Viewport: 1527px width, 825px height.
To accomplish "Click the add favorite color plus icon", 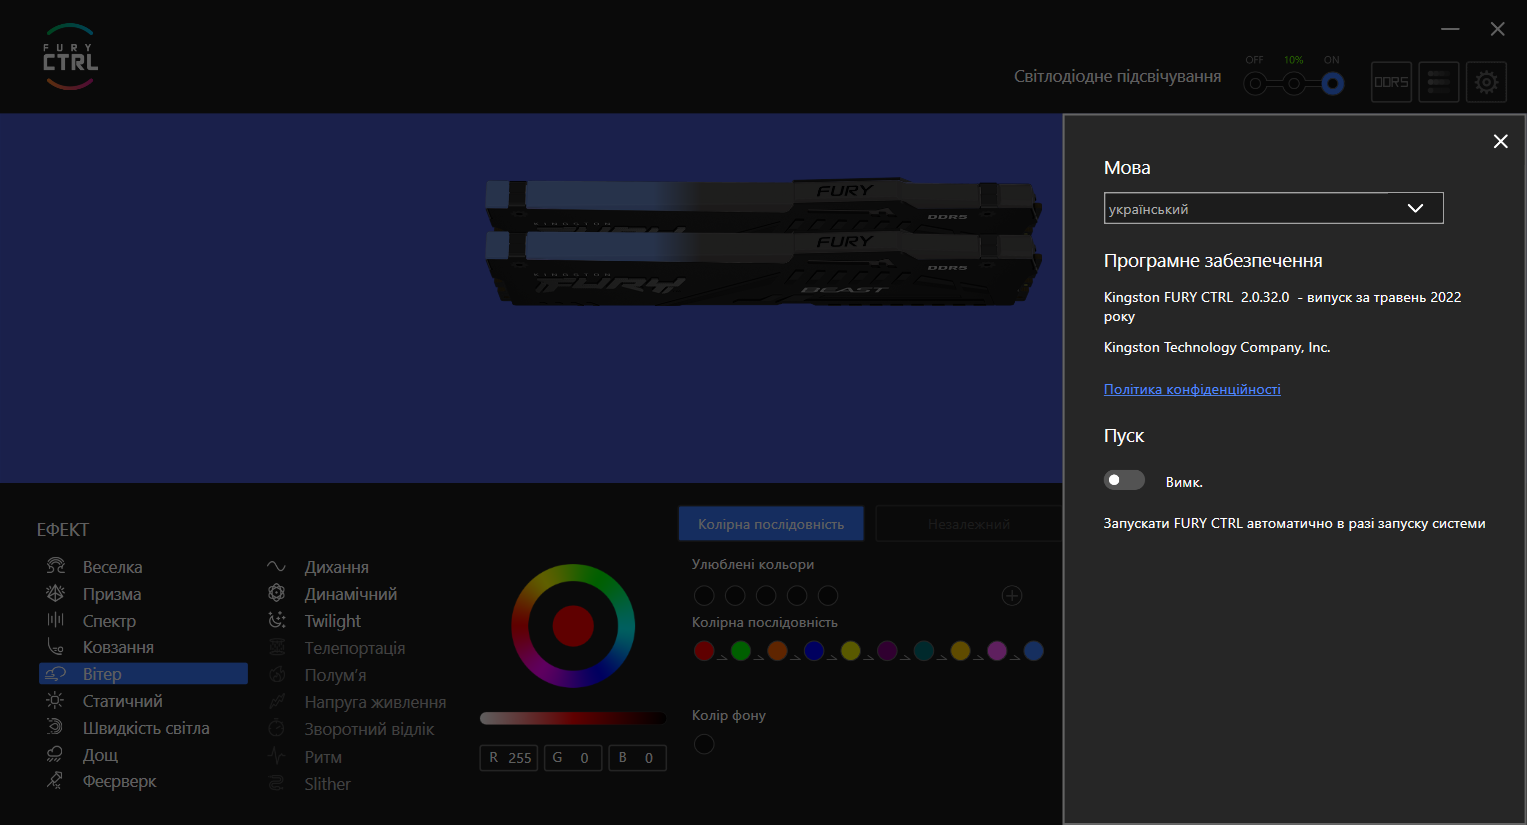I will 1012,596.
